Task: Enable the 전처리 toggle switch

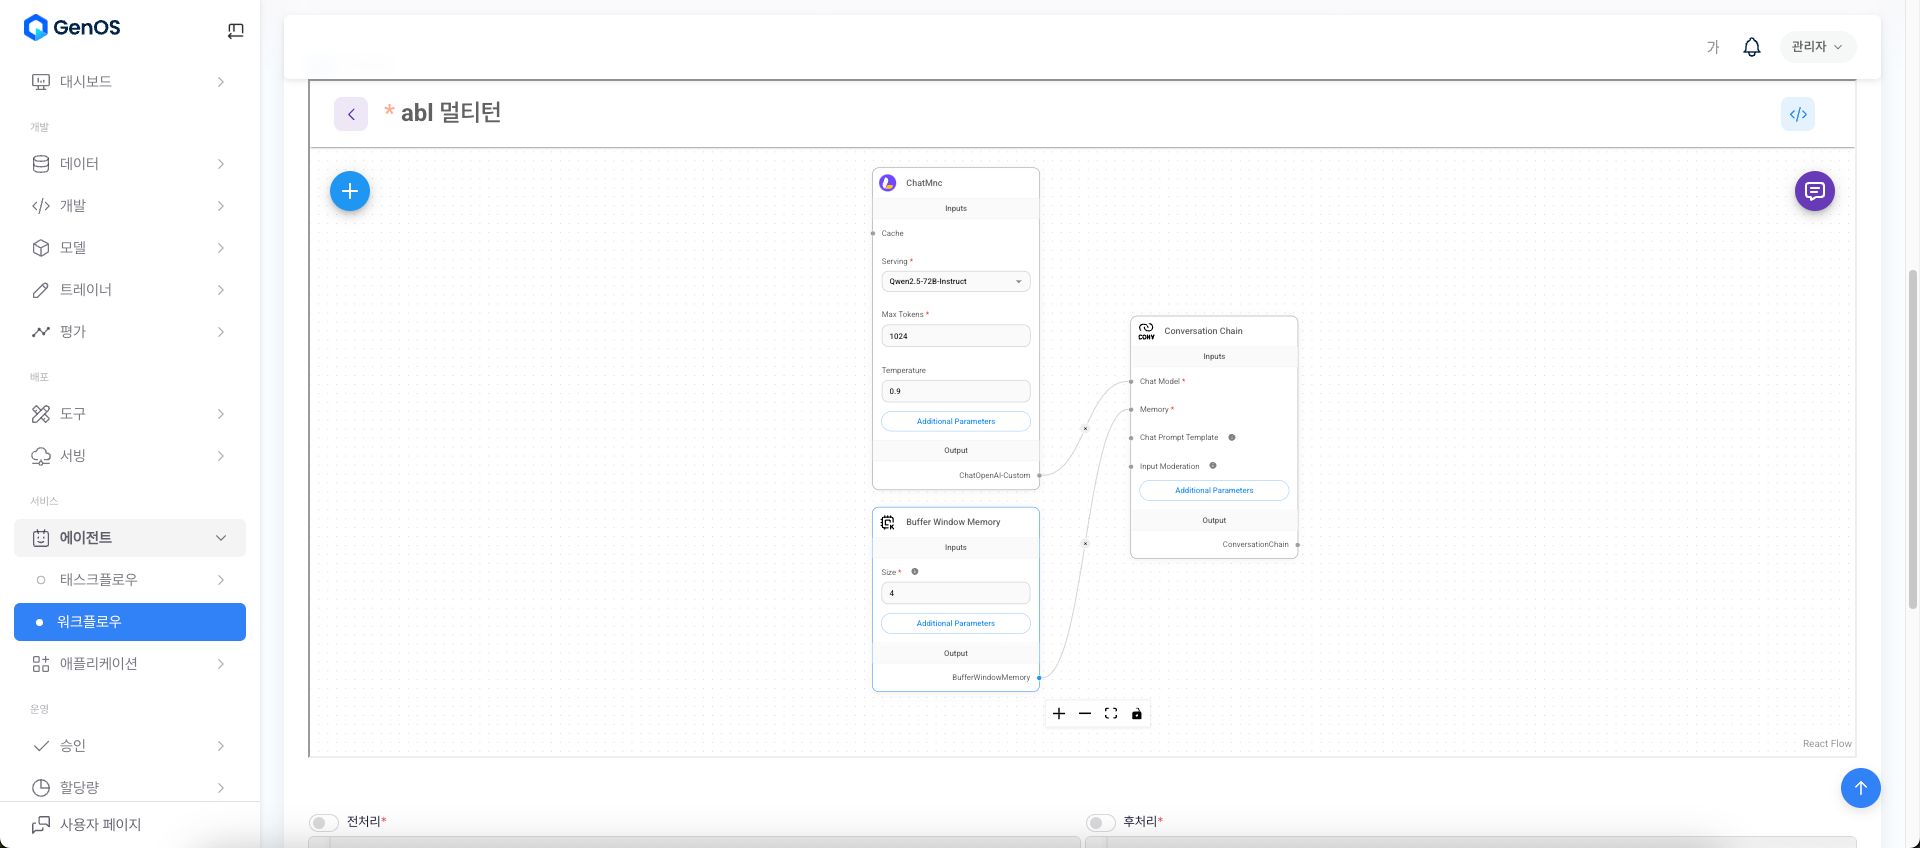Action: pyautogui.click(x=323, y=822)
